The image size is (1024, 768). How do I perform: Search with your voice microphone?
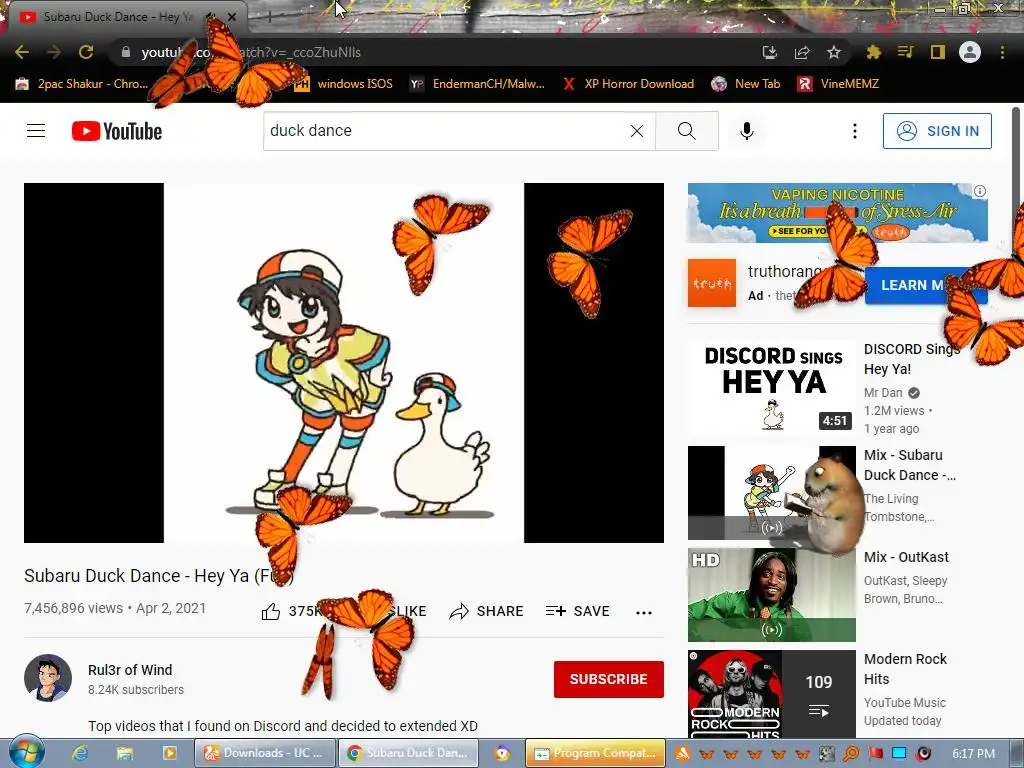click(746, 131)
